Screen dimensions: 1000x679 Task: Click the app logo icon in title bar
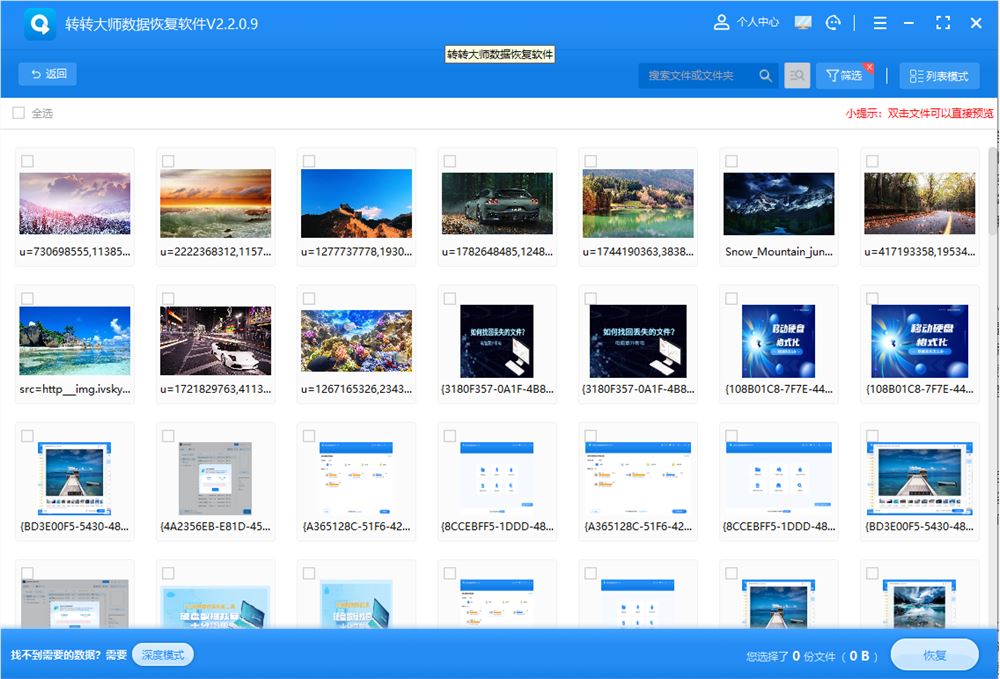pyautogui.click(x=40, y=24)
